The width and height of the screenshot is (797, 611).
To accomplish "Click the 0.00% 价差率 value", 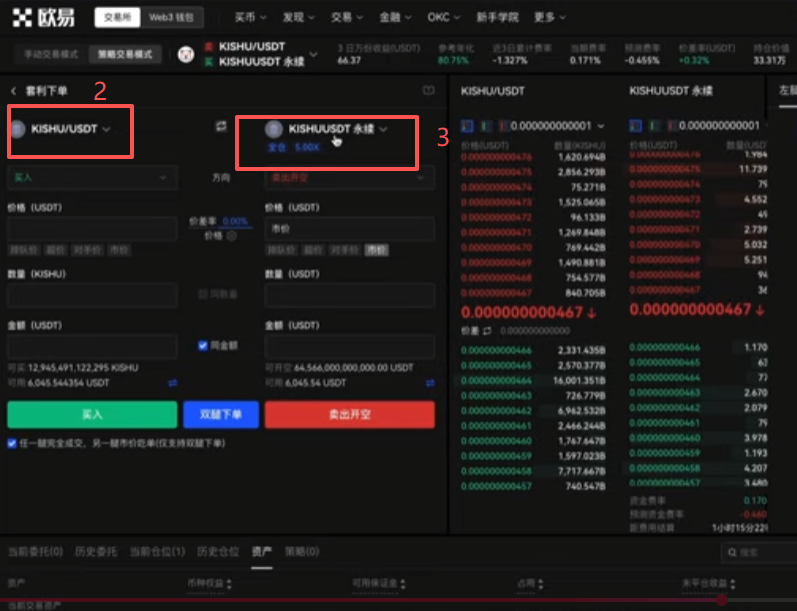I will click(235, 222).
